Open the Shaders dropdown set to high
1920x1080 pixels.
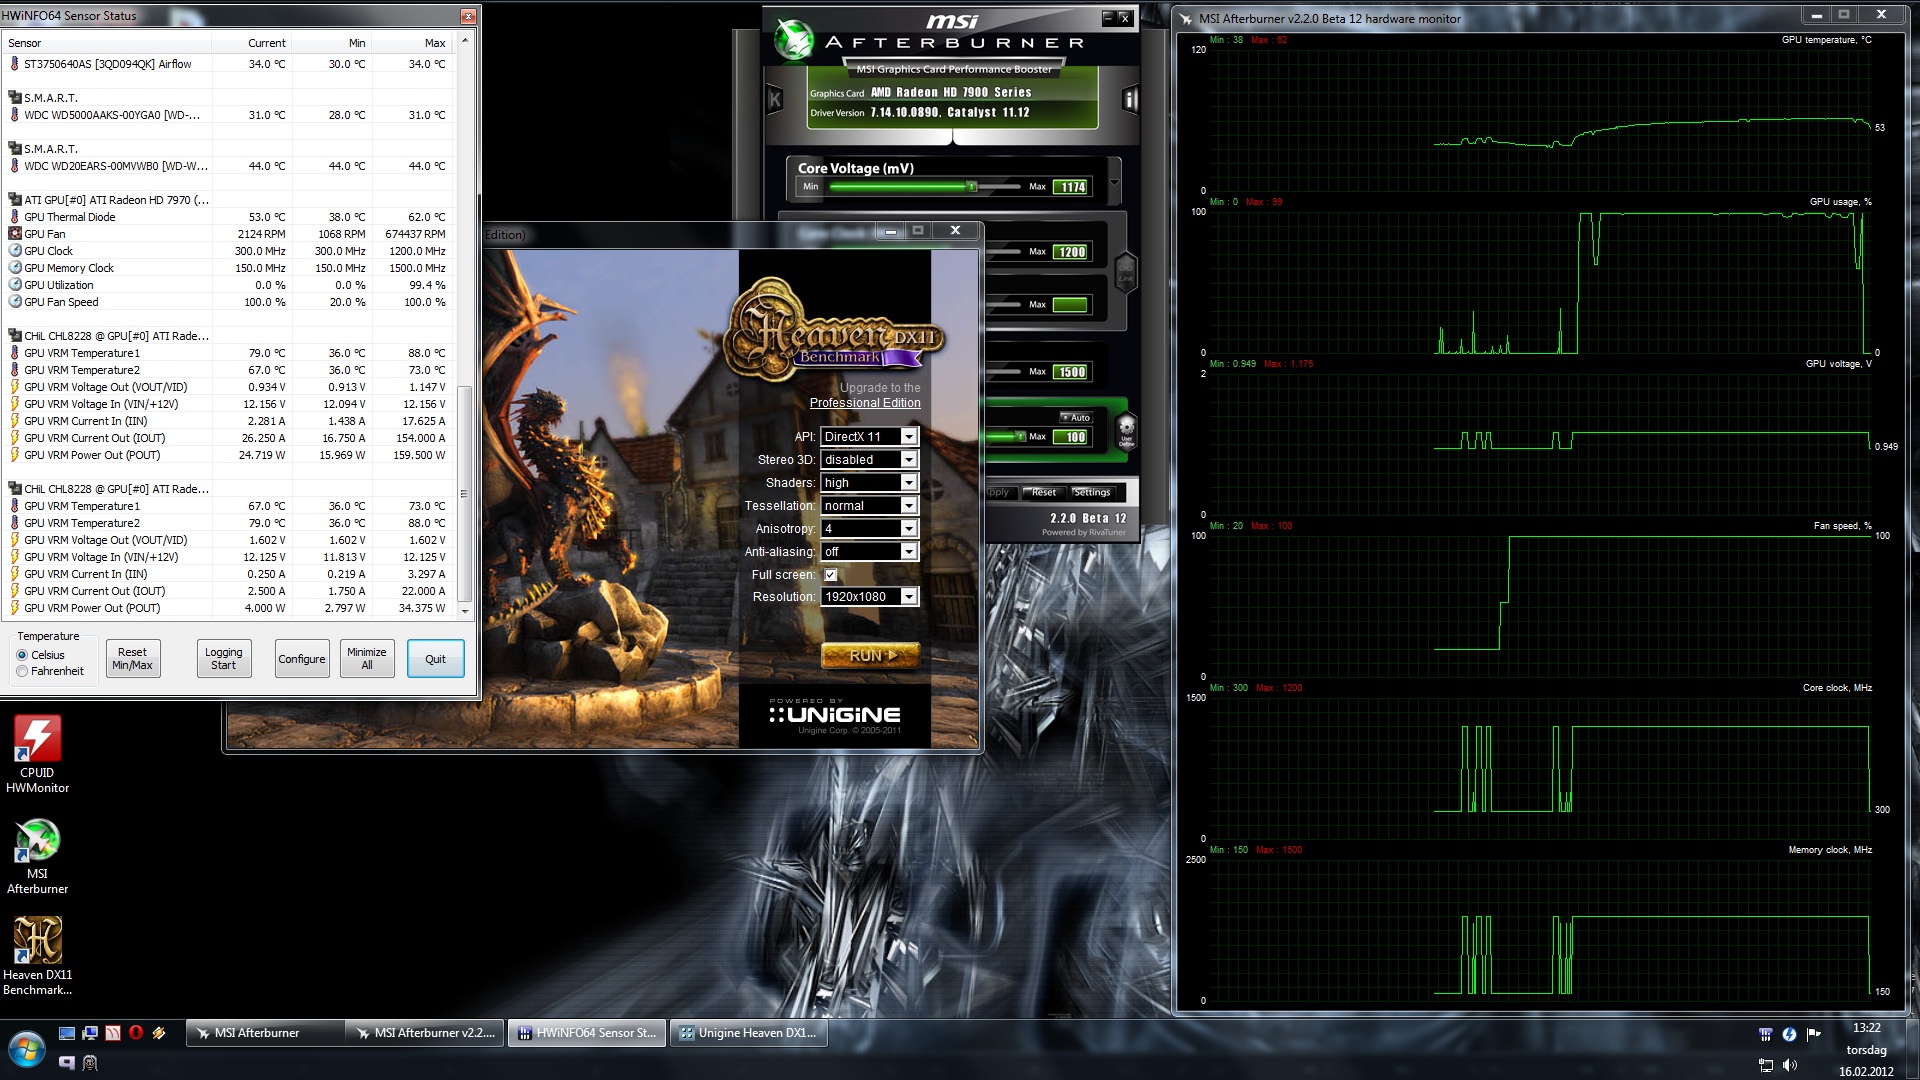(869, 483)
